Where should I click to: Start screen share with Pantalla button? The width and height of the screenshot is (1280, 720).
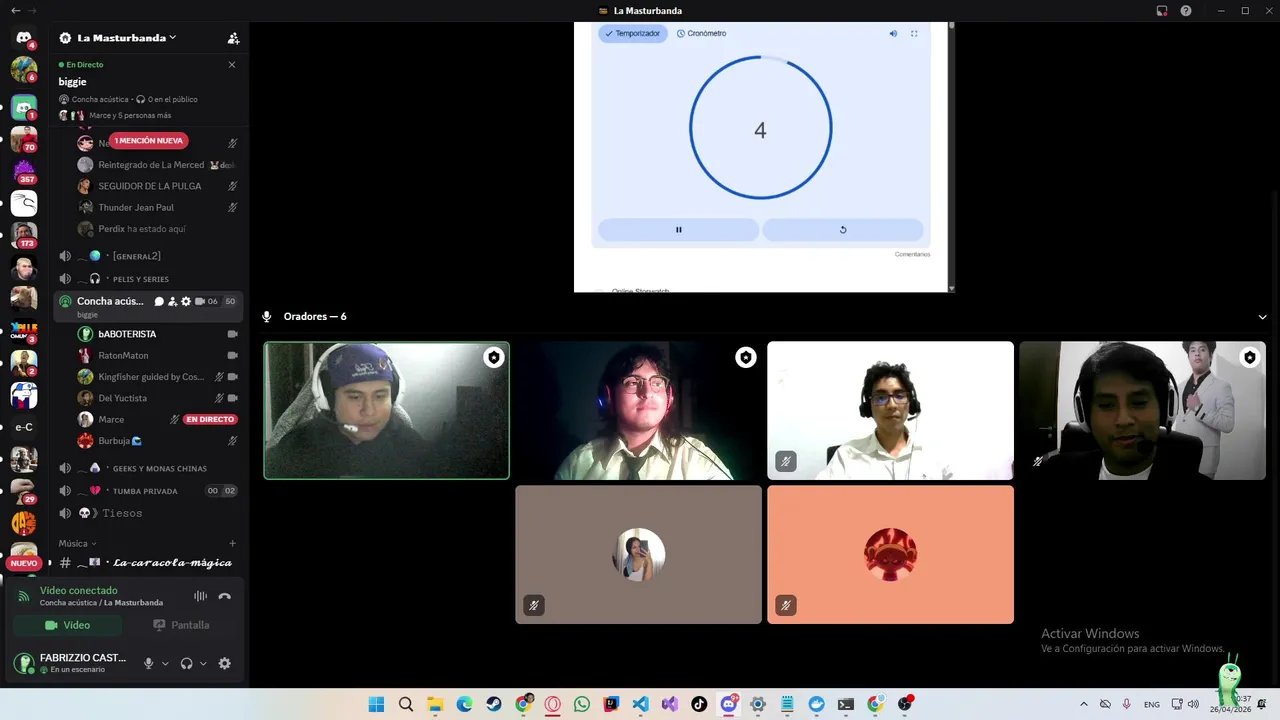pos(181,625)
